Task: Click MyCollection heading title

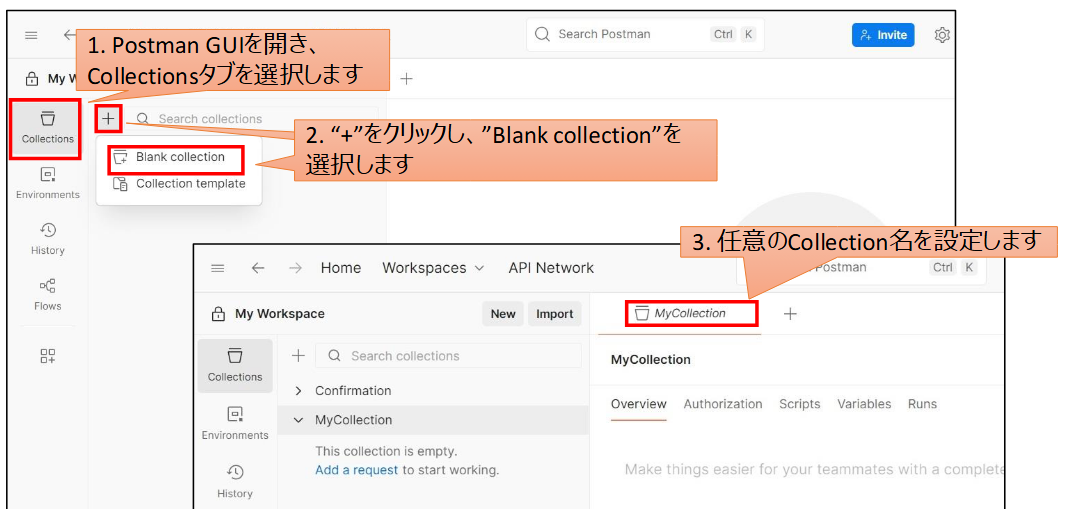Action: (651, 359)
